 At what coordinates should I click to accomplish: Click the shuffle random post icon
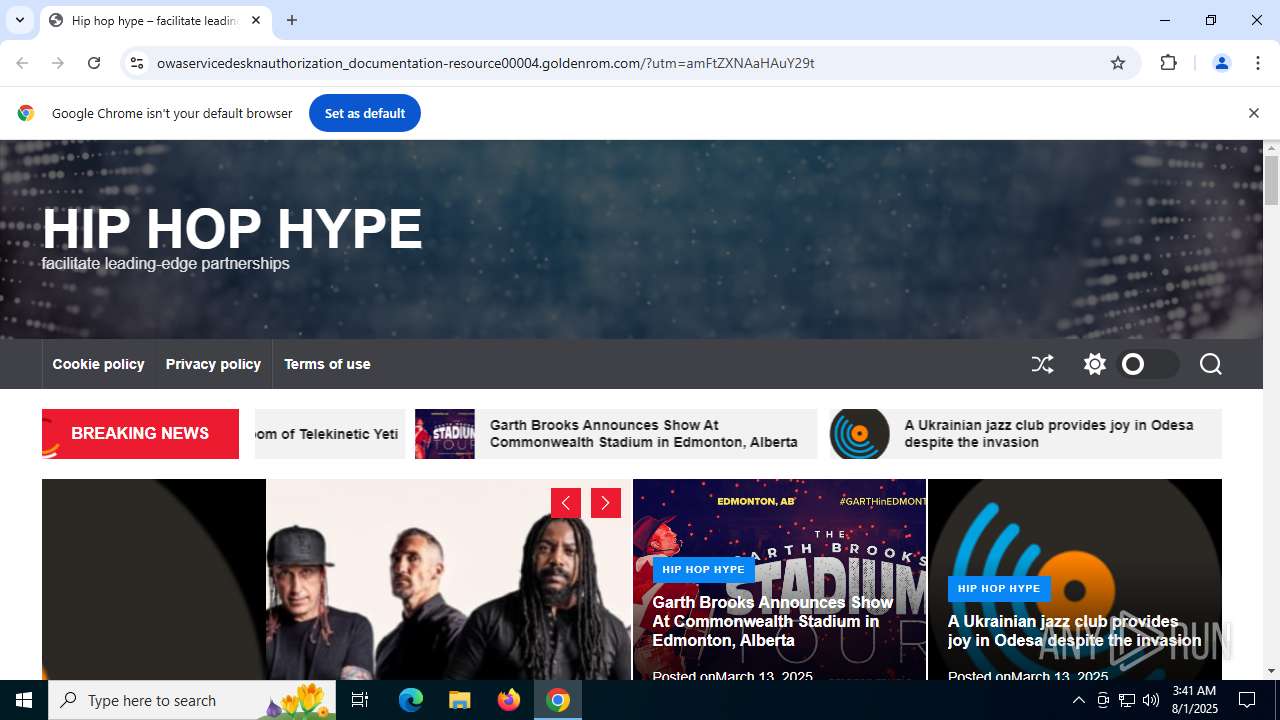pos(1042,364)
